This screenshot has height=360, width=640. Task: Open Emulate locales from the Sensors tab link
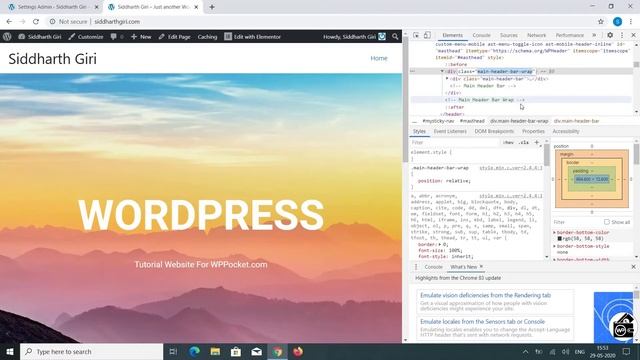(482, 322)
